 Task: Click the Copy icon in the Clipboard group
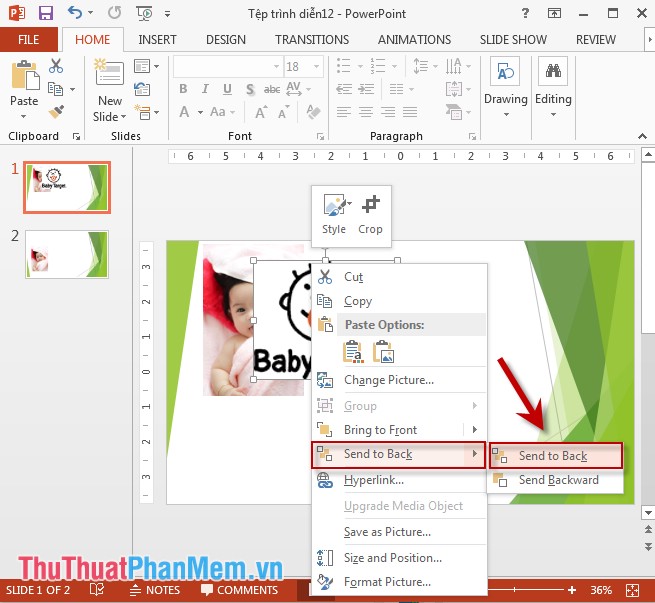tap(55, 89)
